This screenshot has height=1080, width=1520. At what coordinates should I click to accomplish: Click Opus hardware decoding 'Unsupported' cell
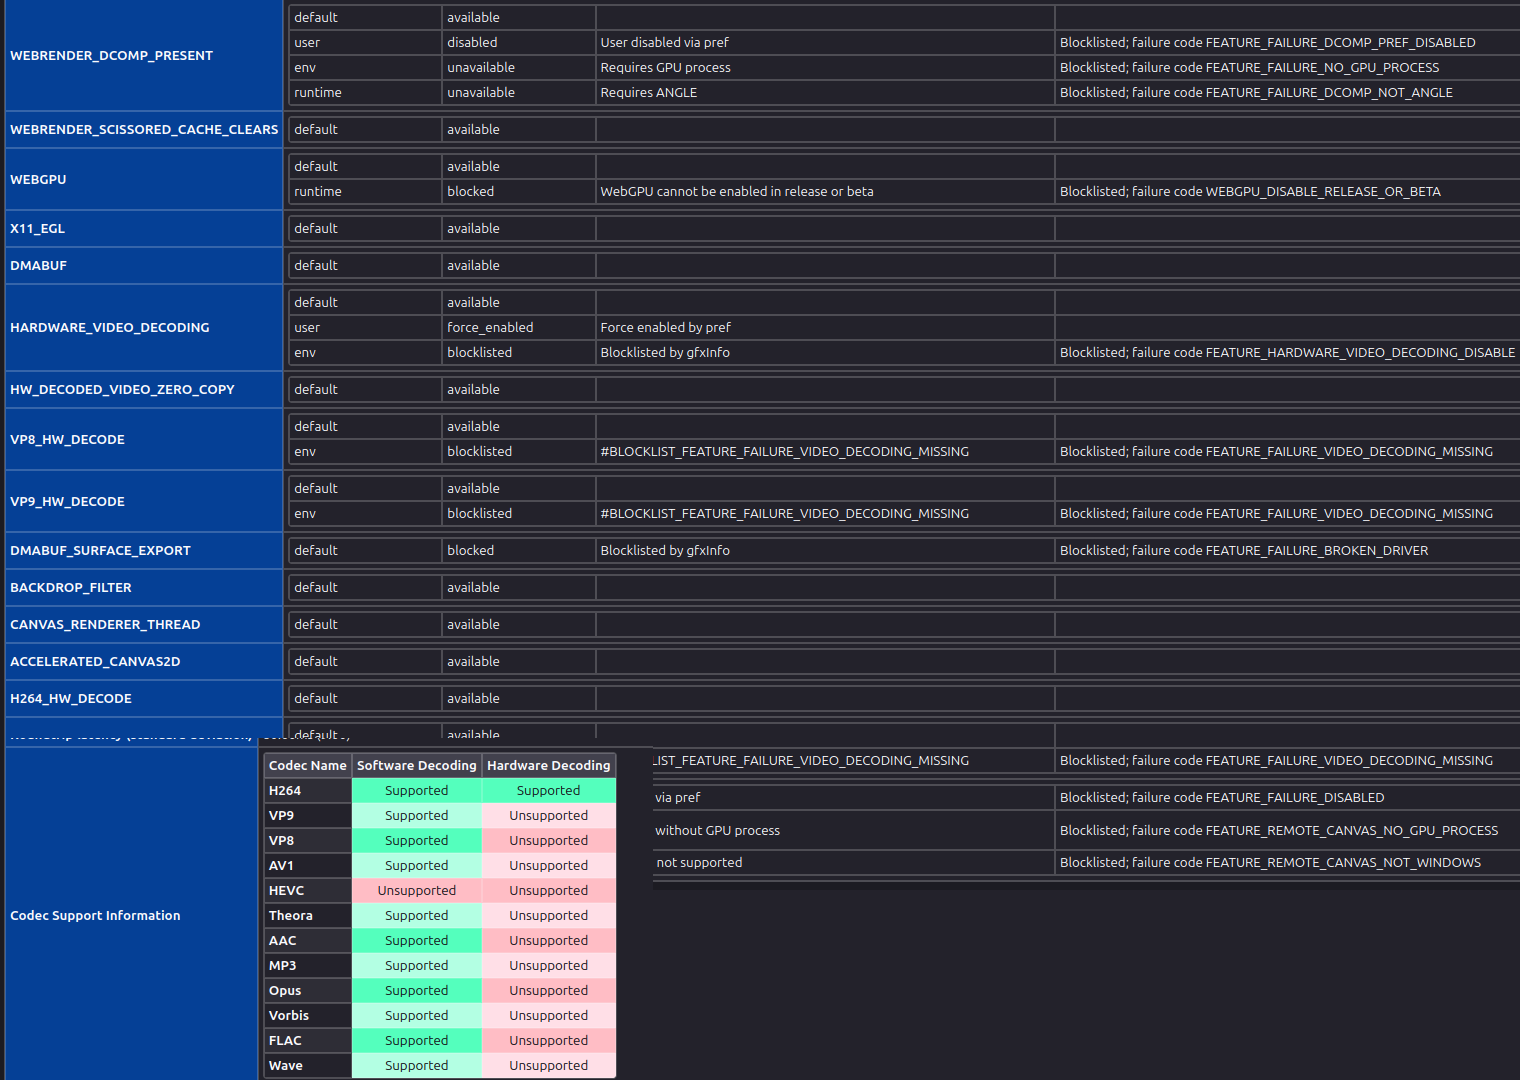pos(549,990)
